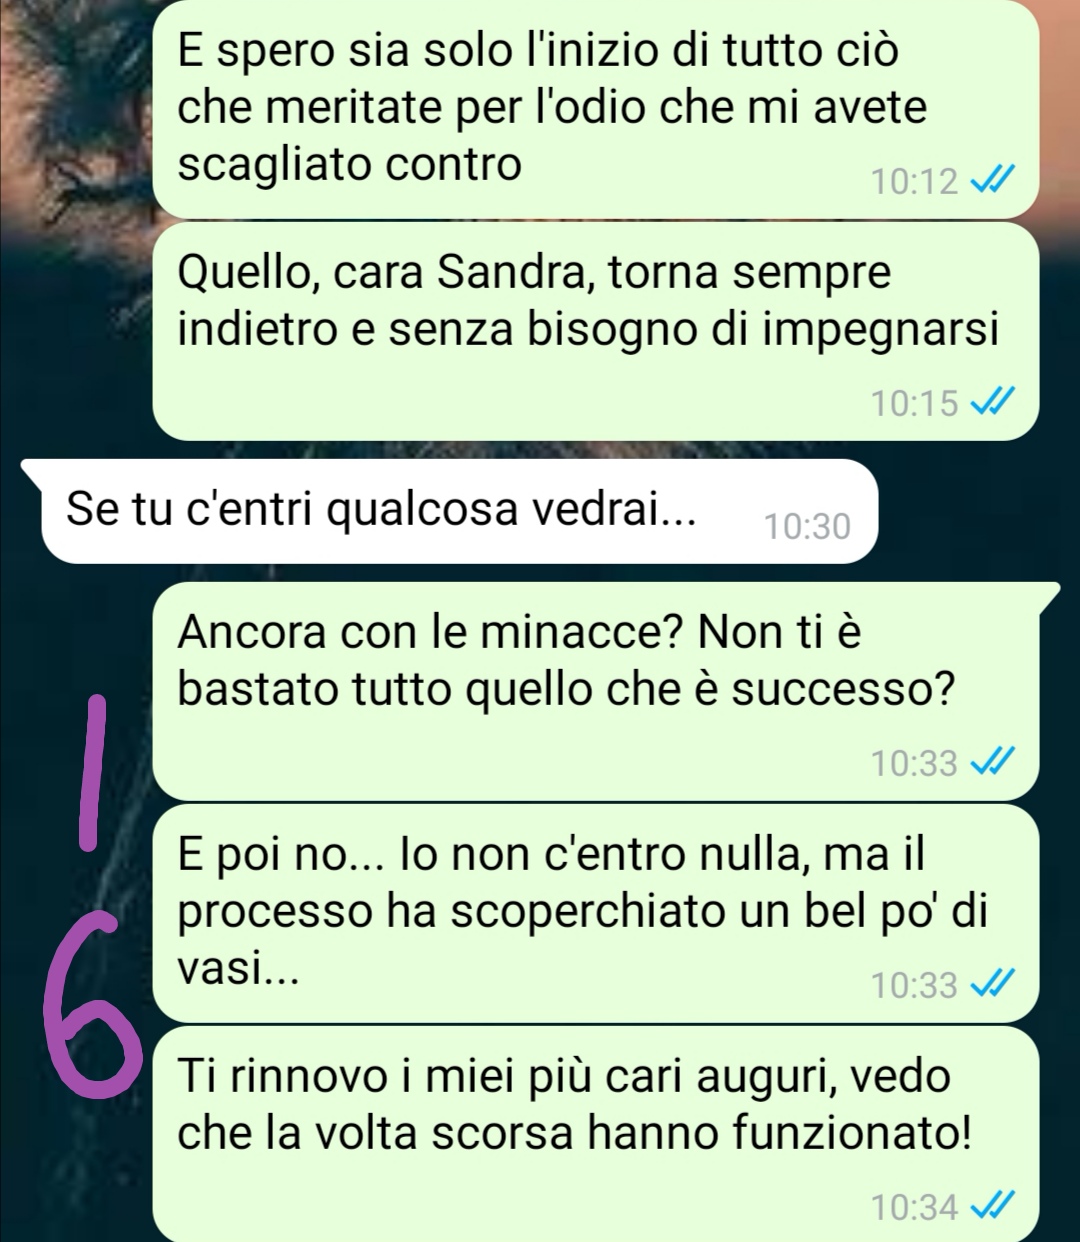Select the 'Ti rinnovo i miei più cari auguri' bubble

pyautogui.click(x=596, y=1134)
